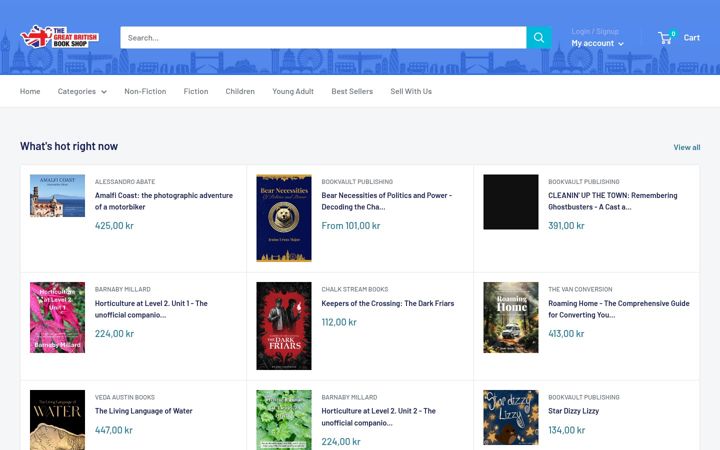
Task: Open Roaming Home - The Comprehensive Guide title
Action: point(619,309)
